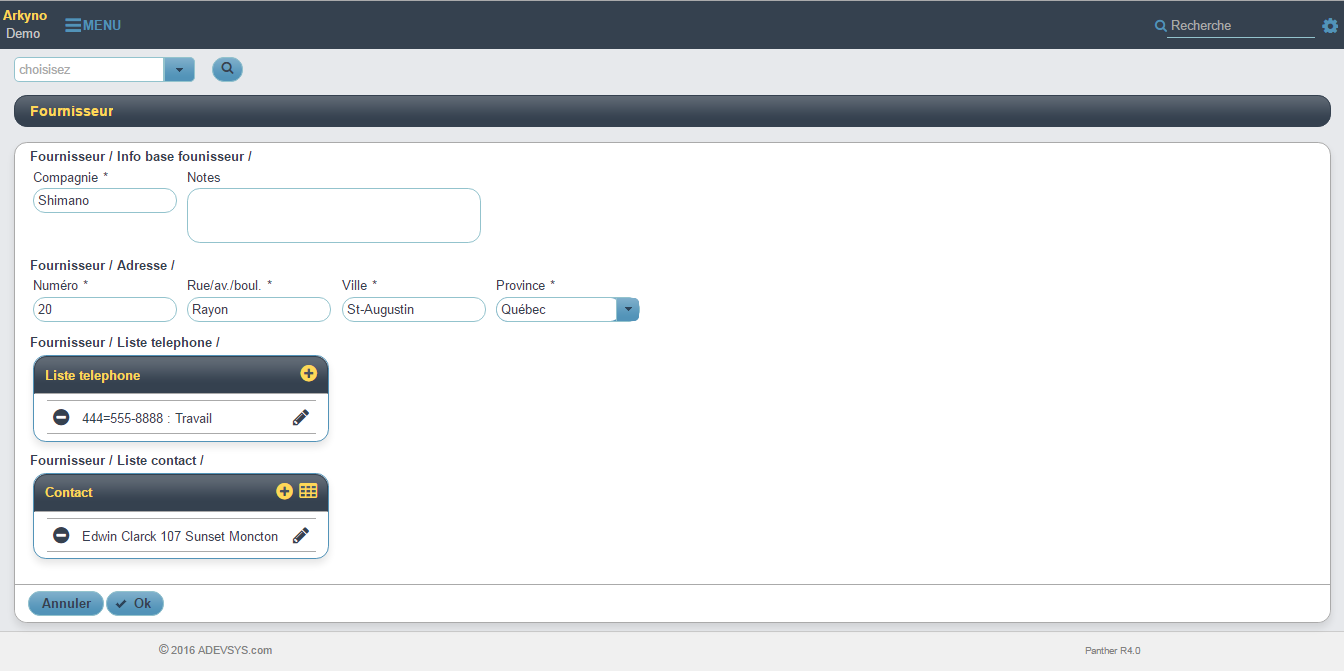Add a contact with Contact plus icon
The width and height of the screenshot is (1344, 672).
click(284, 491)
